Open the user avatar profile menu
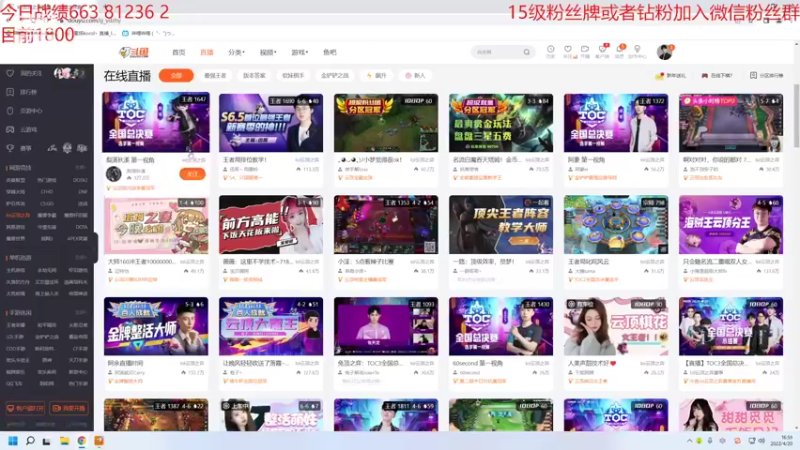The image size is (800, 450). click(x=665, y=52)
